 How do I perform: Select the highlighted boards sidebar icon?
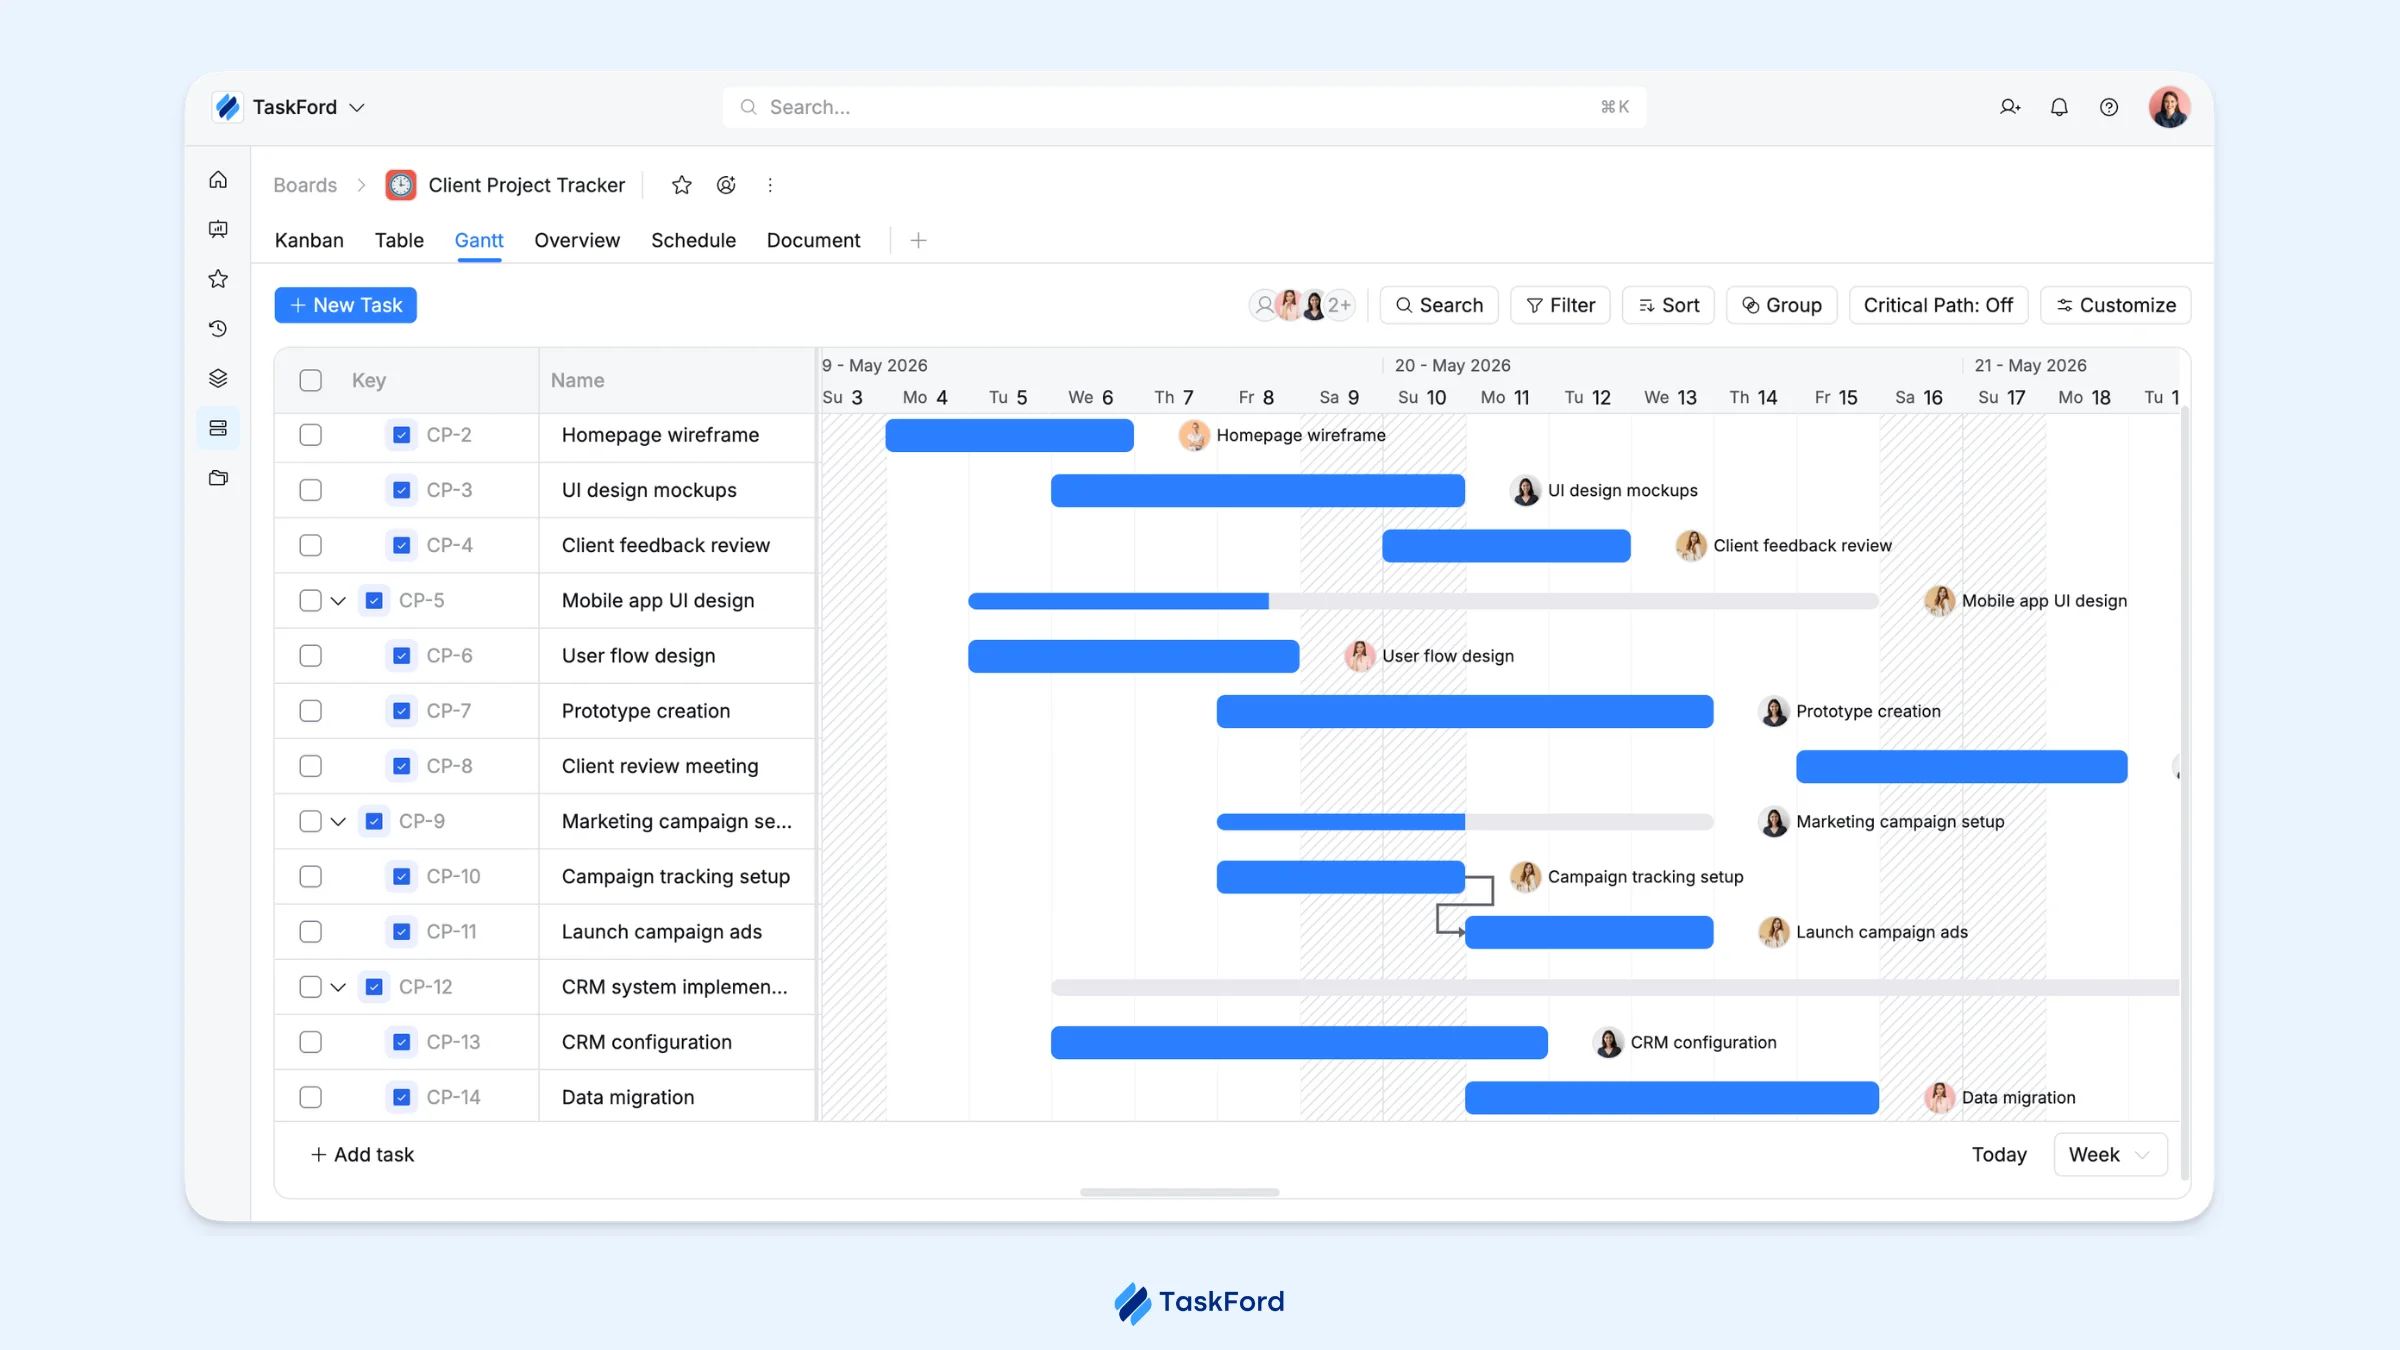point(218,428)
